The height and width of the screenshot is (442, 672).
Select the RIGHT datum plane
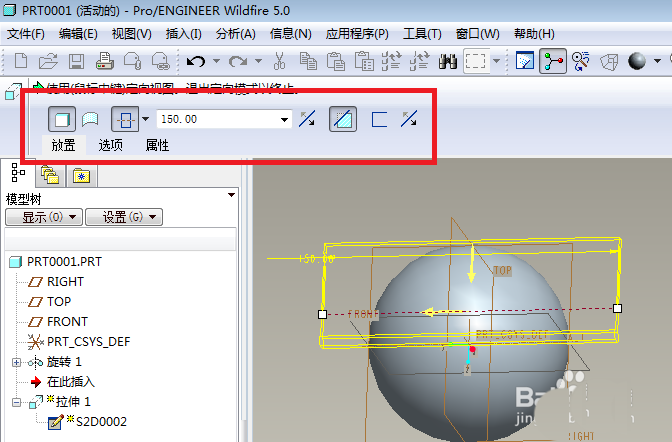65,282
